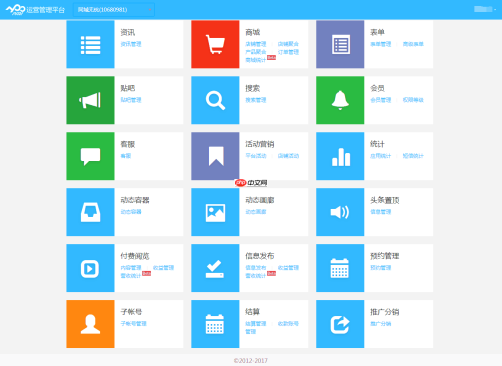Screen dimensions: 502x366
Task: Open the 会员管理 link
Action: click(381, 100)
